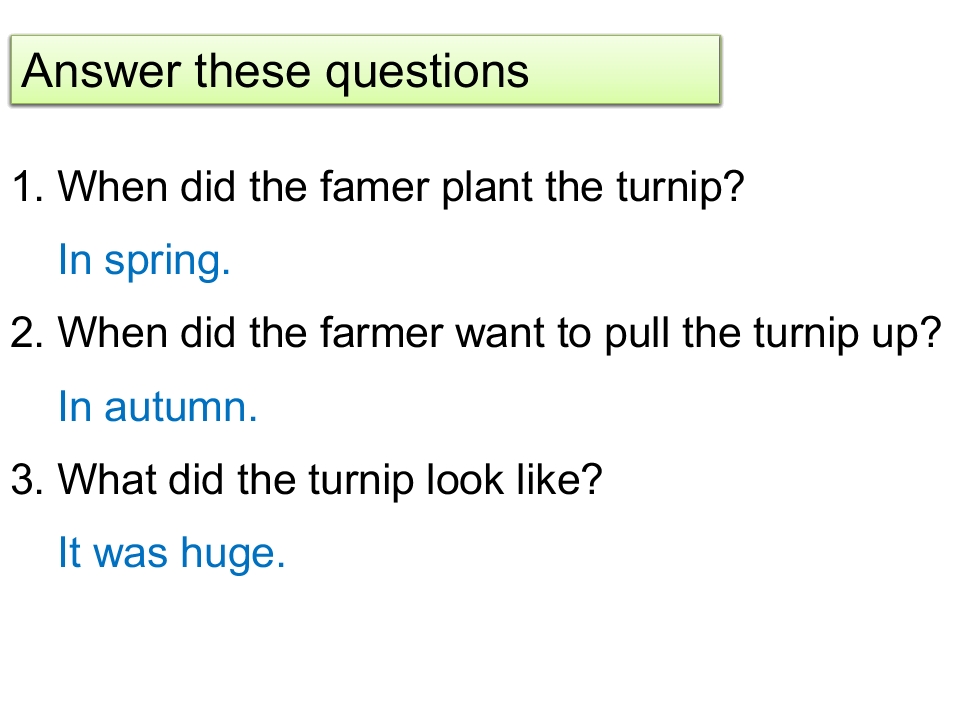
Task: Click the number '3.' list marker
Action: coord(28,479)
